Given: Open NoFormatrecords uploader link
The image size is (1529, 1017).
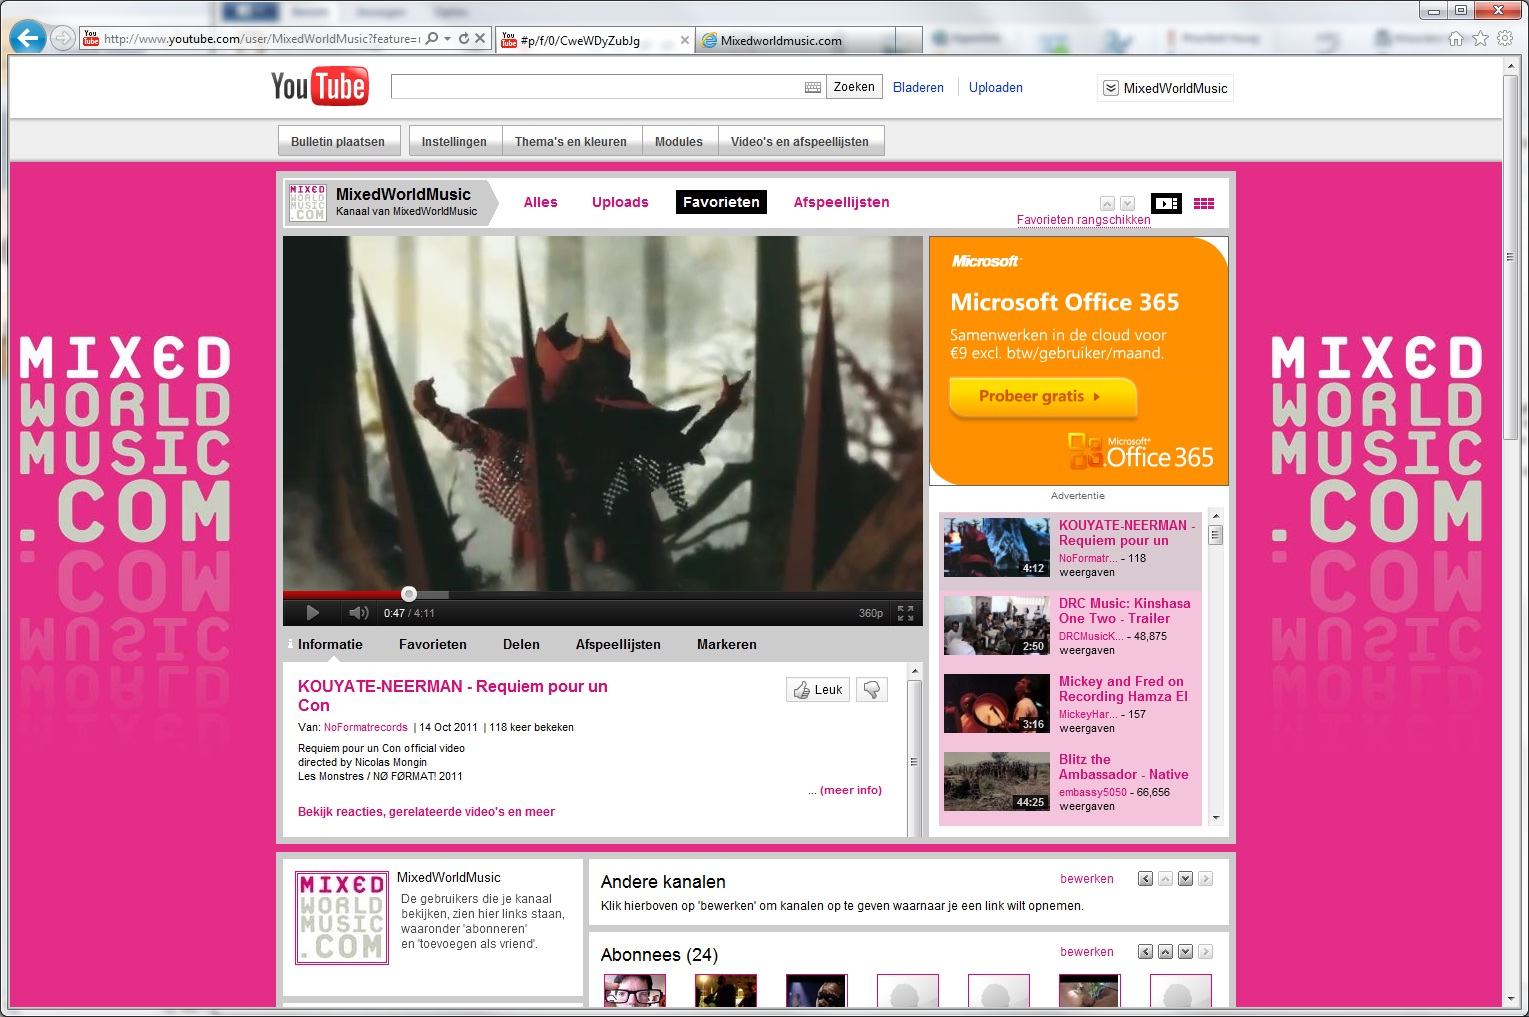Looking at the screenshot, I should tap(366, 728).
